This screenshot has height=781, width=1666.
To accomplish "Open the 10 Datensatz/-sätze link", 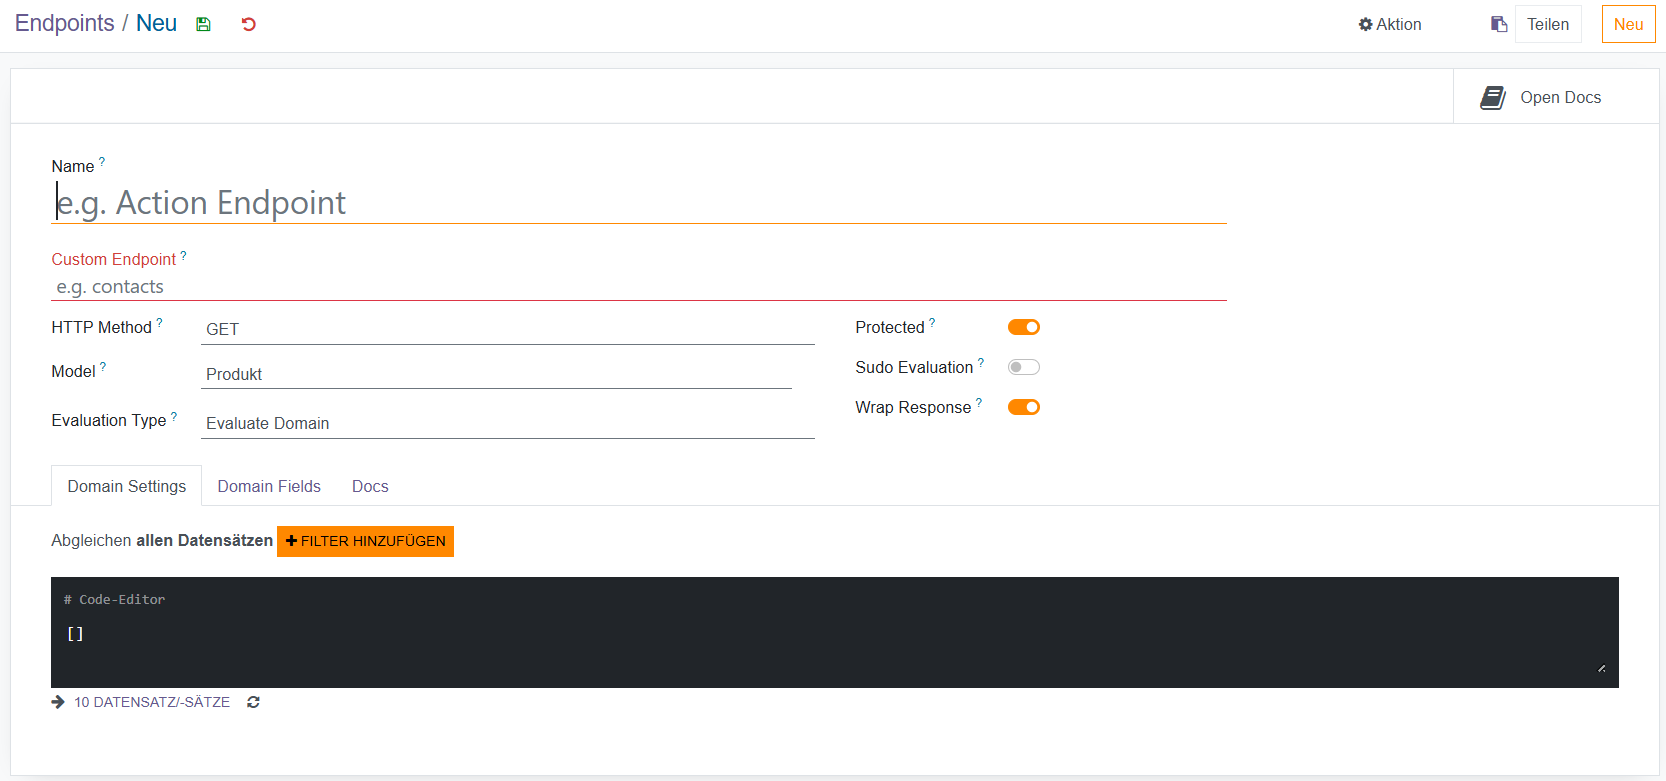I will click(x=152, y=702).
